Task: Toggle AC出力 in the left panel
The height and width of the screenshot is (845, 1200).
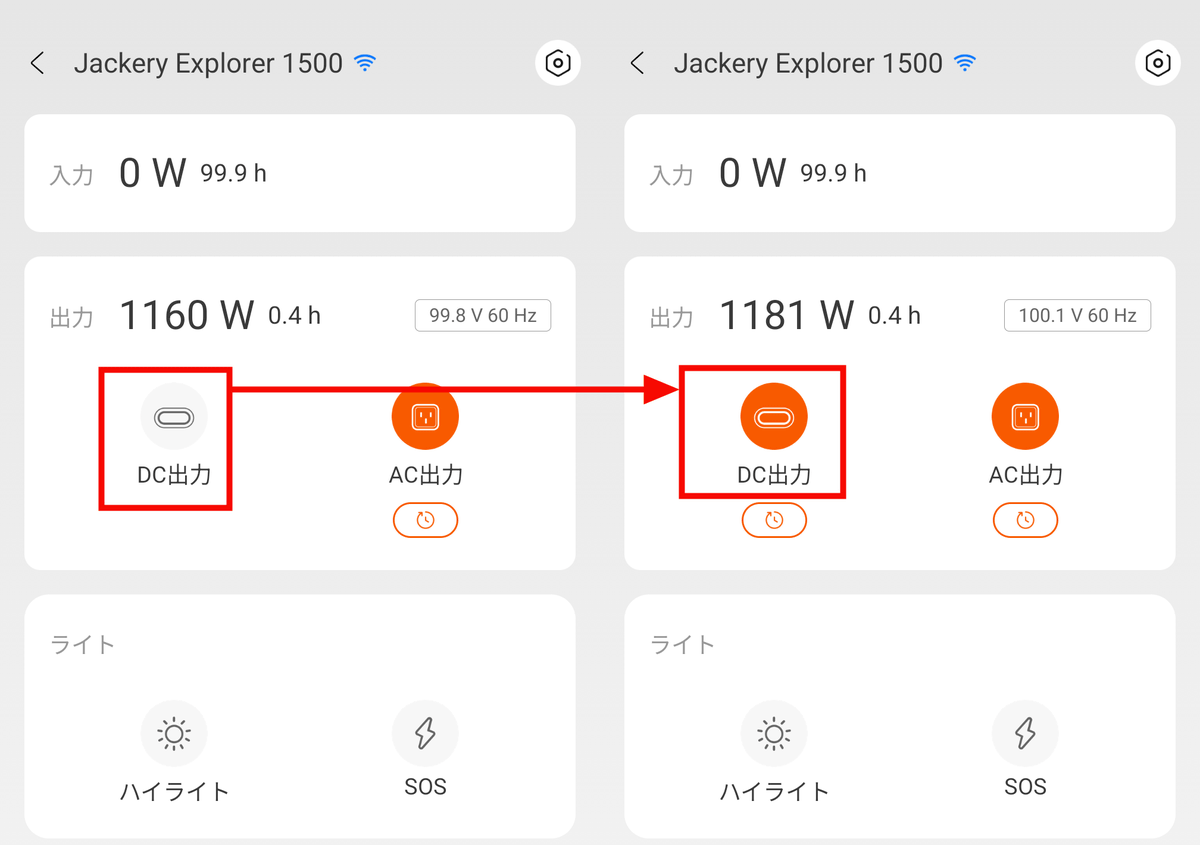Action: 425,416
